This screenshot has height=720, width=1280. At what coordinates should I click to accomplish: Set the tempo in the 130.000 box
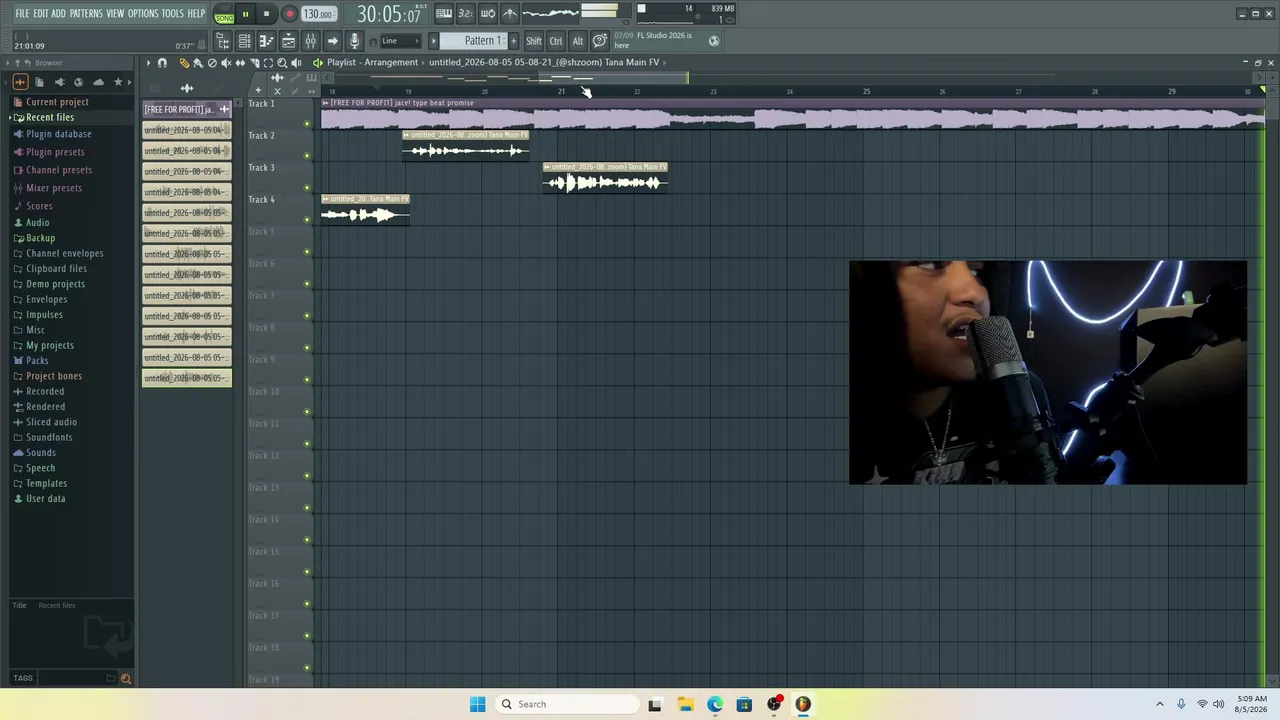click(x=319, y=14)
